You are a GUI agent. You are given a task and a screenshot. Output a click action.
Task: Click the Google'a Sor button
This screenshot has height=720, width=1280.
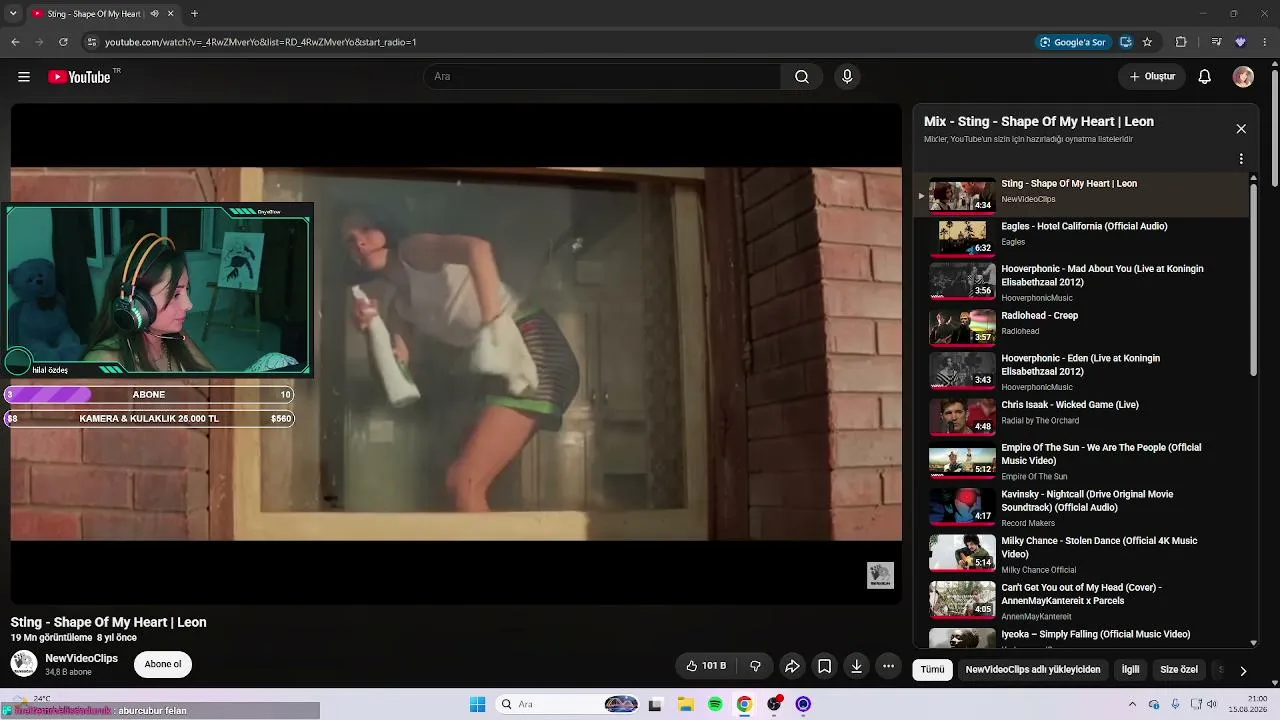coord(1073,42)
